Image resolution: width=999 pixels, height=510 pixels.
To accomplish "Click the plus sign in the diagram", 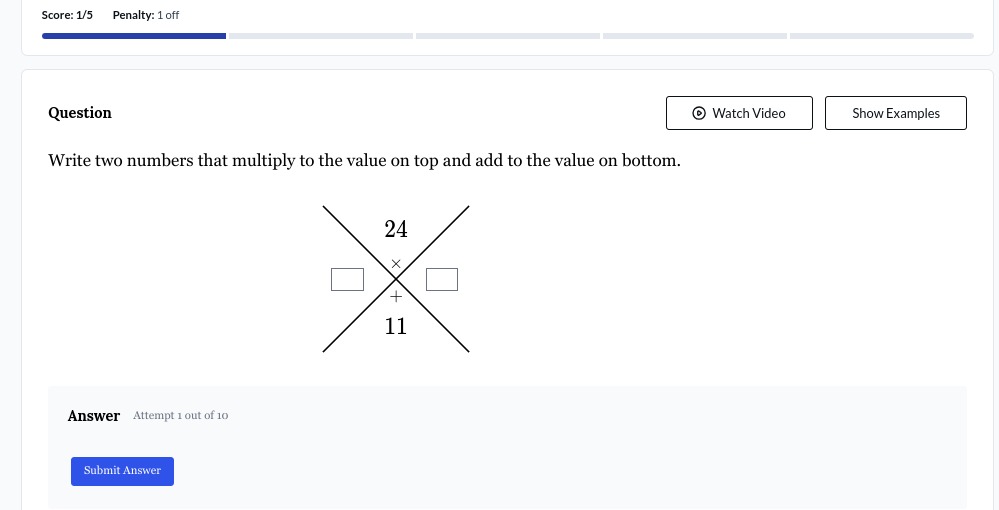I will coord(396,296).
